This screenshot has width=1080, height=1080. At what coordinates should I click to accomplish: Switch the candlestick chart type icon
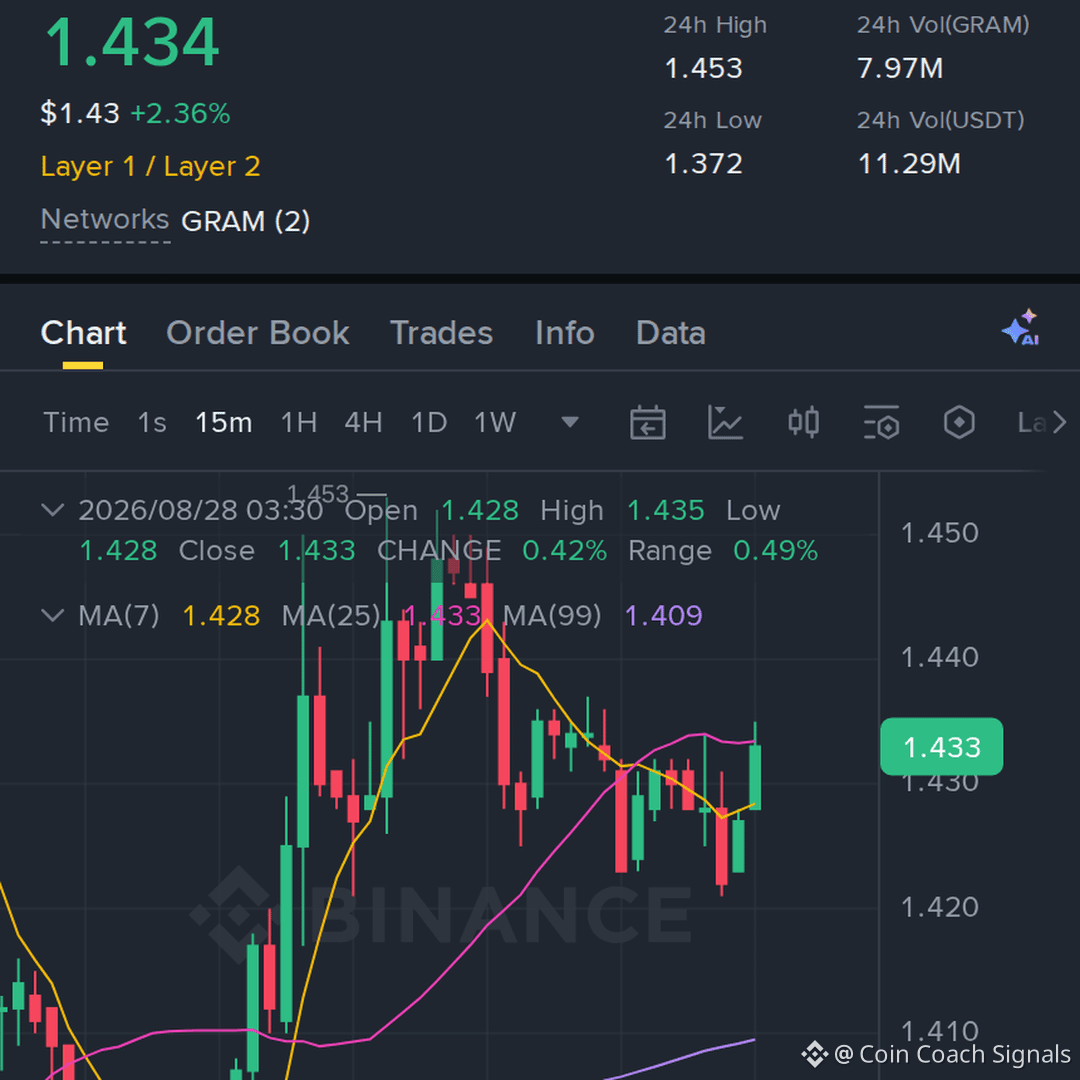click(803, 422)
